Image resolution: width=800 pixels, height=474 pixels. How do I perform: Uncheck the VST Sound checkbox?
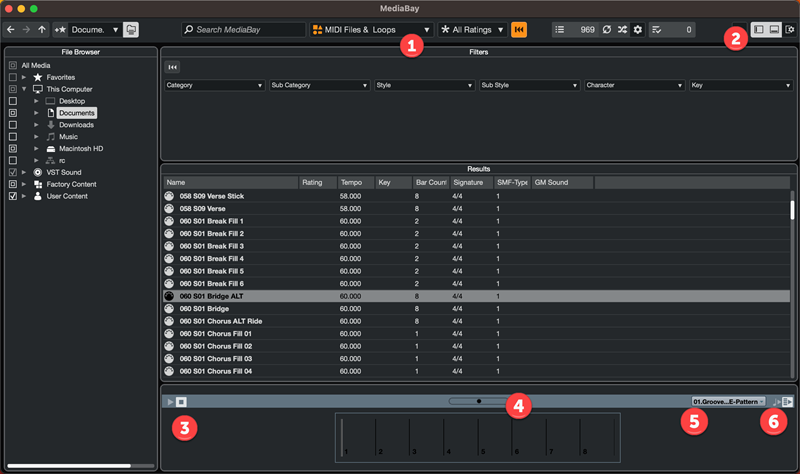[x=13, y=172]
